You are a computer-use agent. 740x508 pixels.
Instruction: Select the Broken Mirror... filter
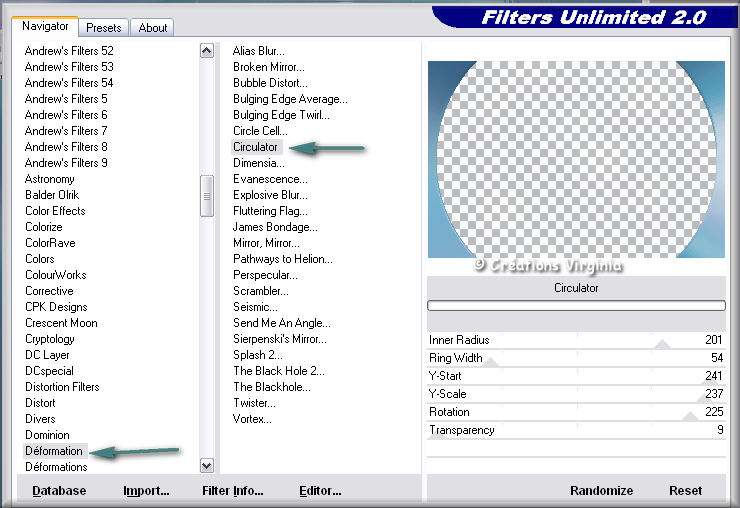click(x=269, y=67)
